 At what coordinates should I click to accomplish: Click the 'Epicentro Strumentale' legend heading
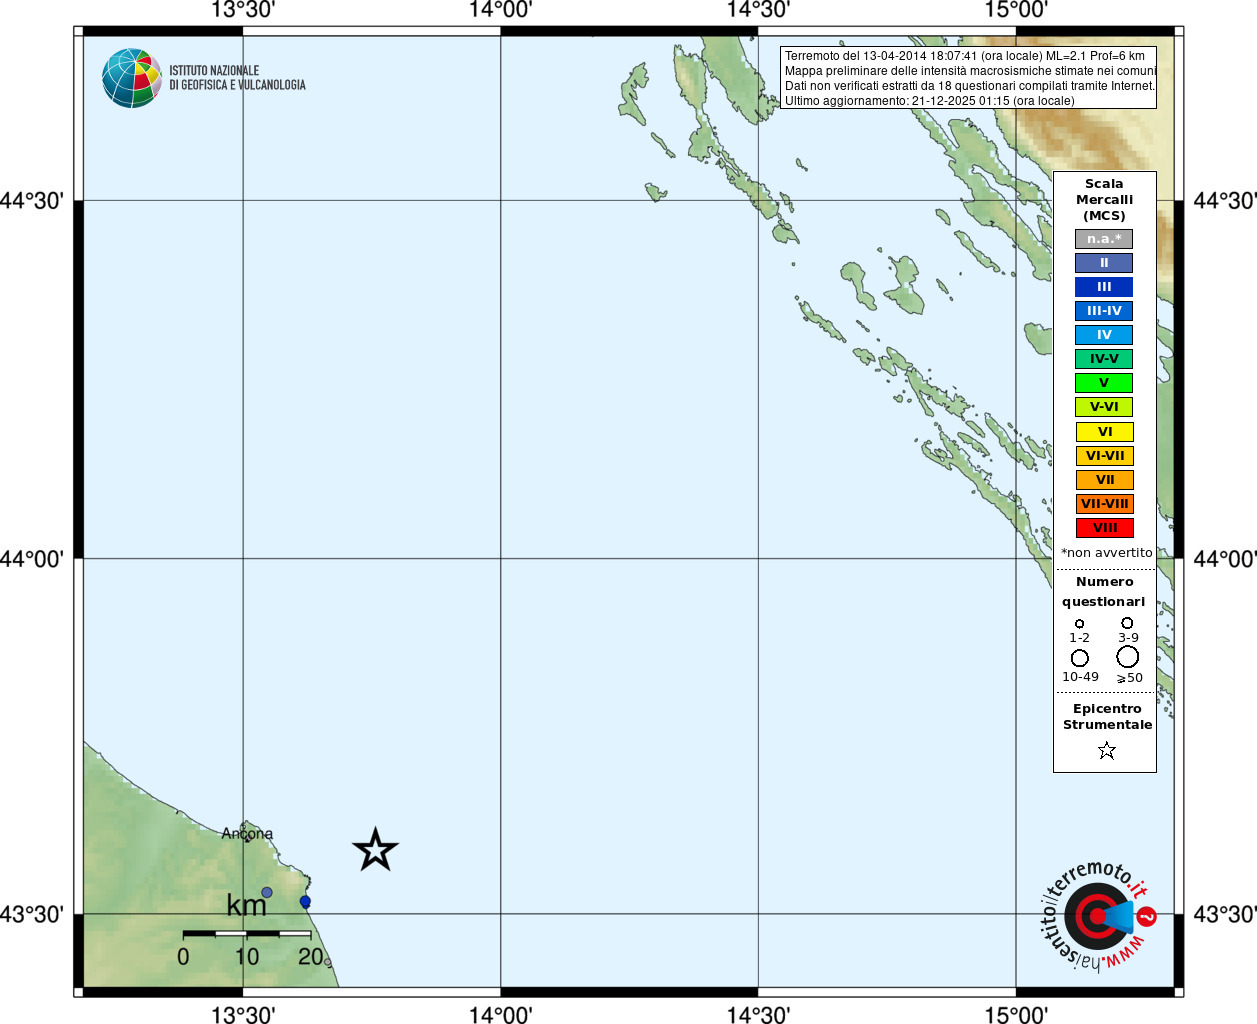pos(1107,717)
